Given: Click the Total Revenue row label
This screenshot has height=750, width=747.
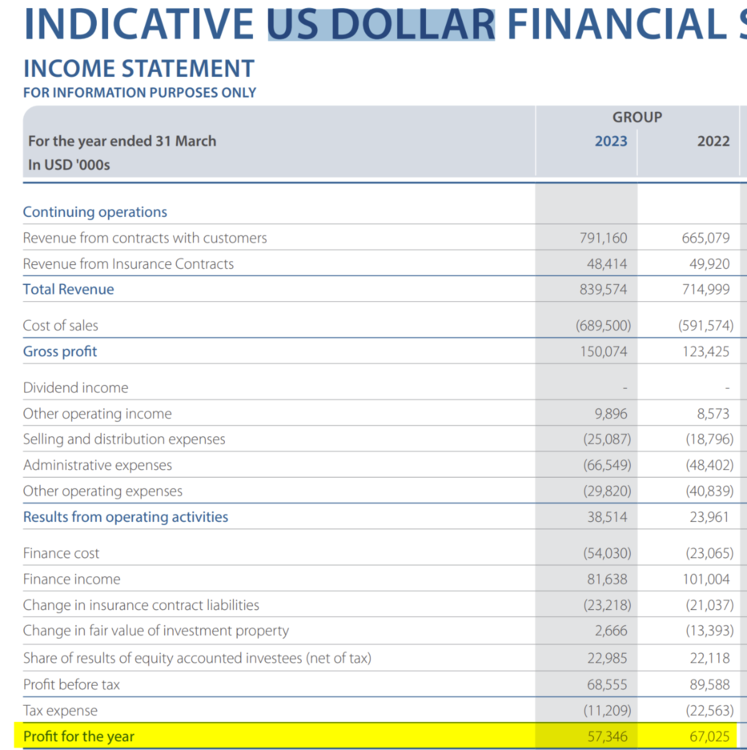Looking at the screenshot, I should (x=68, y=289).
